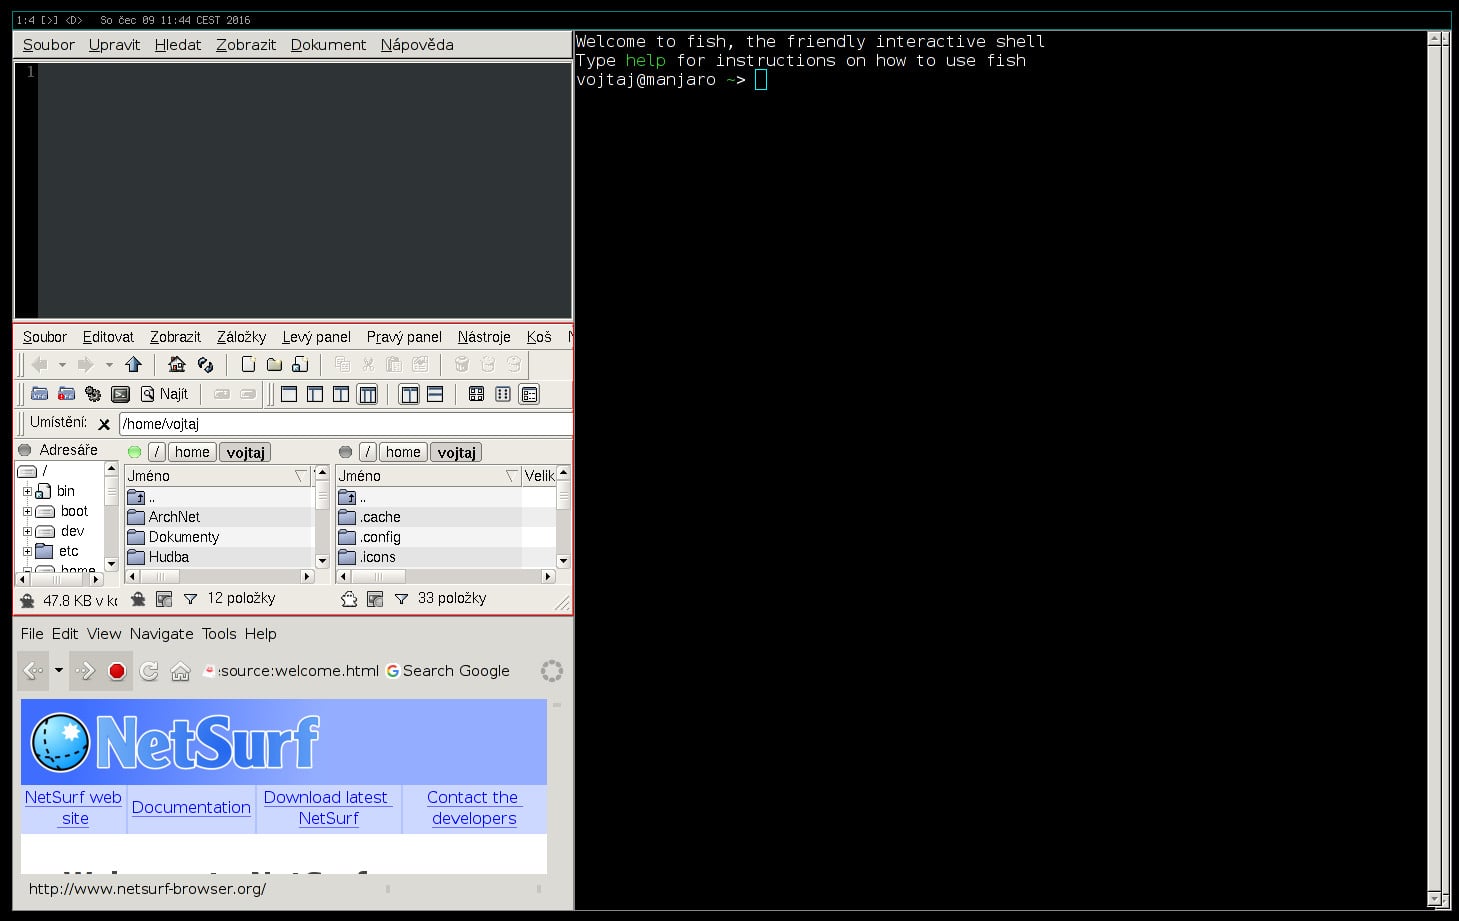The width and height of the screenshot is (1459, 921).
Task: Go up to the parent directory in Xfe
Action: (x=134, y=365)
